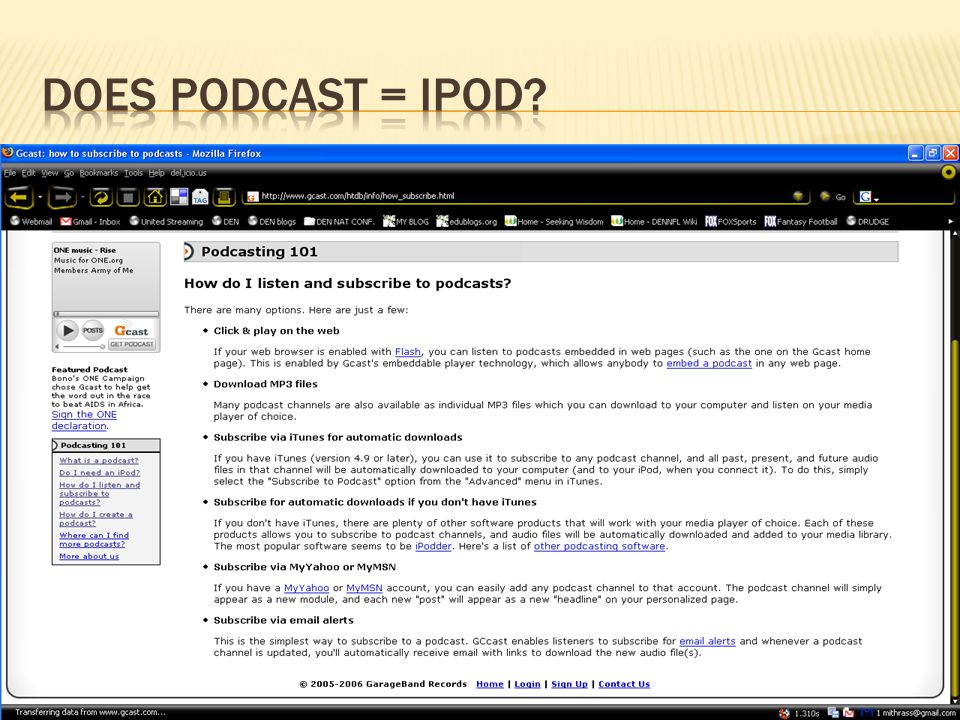Open the Help menu
Image resolution: width=960 pixels, height=720 pixels.
(x=157, y=173)
